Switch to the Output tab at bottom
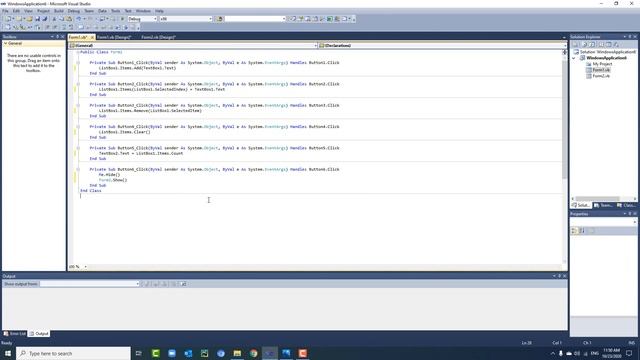This screenshot has width=640, height=360. click(x=39, y=333)
